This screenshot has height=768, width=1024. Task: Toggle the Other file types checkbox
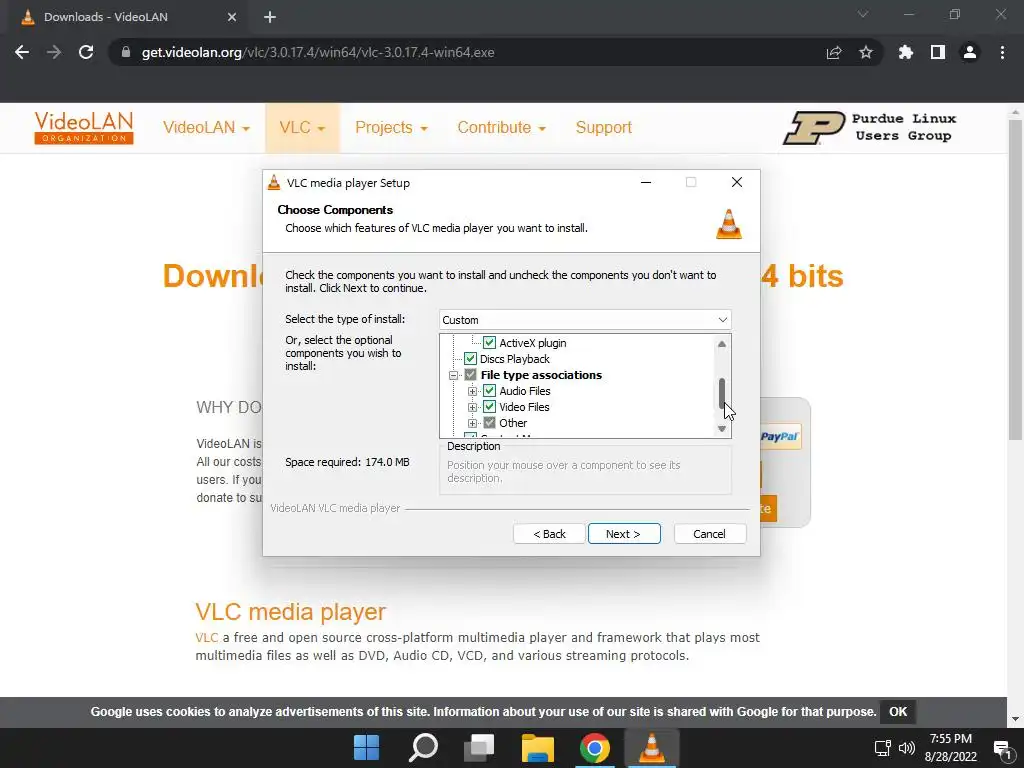click(489, 423)
